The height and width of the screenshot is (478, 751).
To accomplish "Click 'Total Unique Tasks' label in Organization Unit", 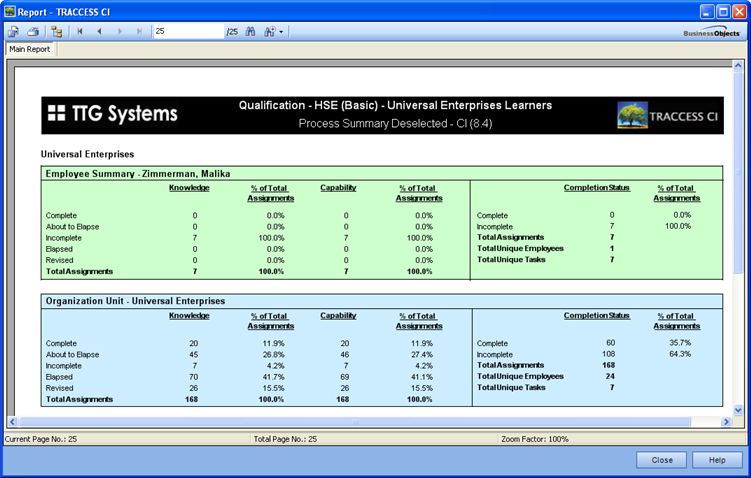I will [x=511, y=387].
